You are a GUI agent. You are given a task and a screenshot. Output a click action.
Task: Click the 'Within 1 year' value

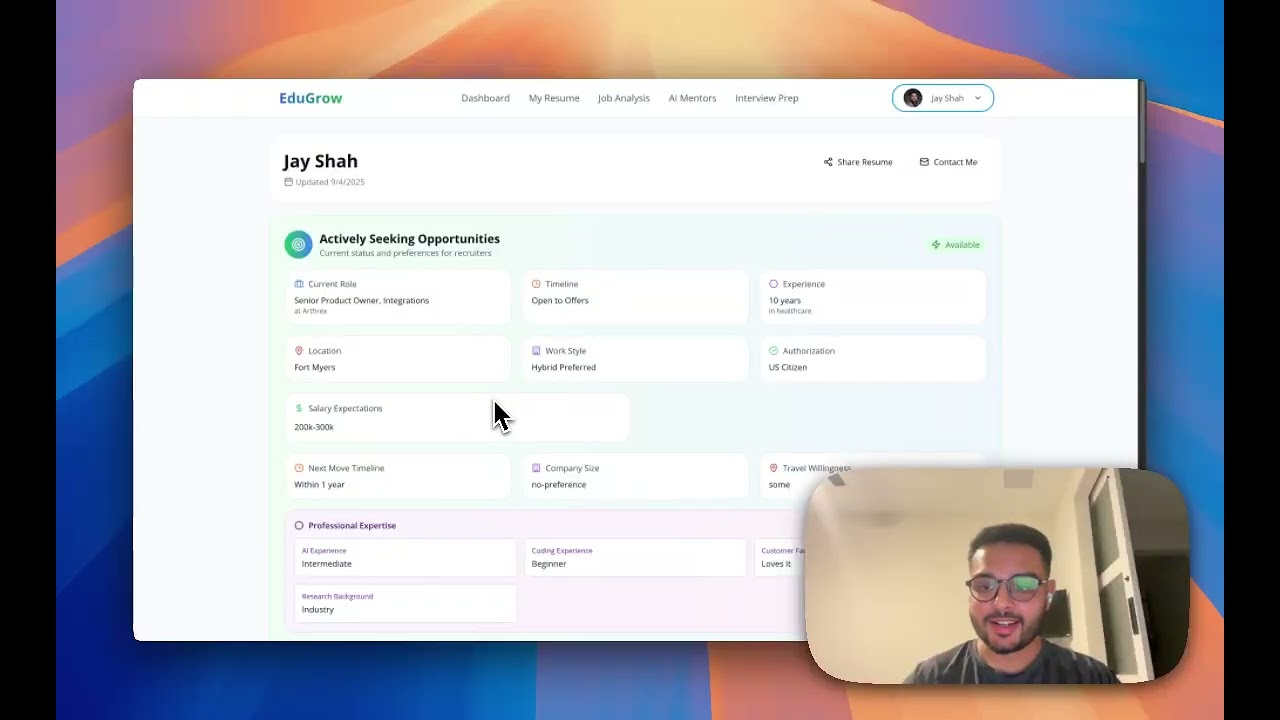pos(319,484)
